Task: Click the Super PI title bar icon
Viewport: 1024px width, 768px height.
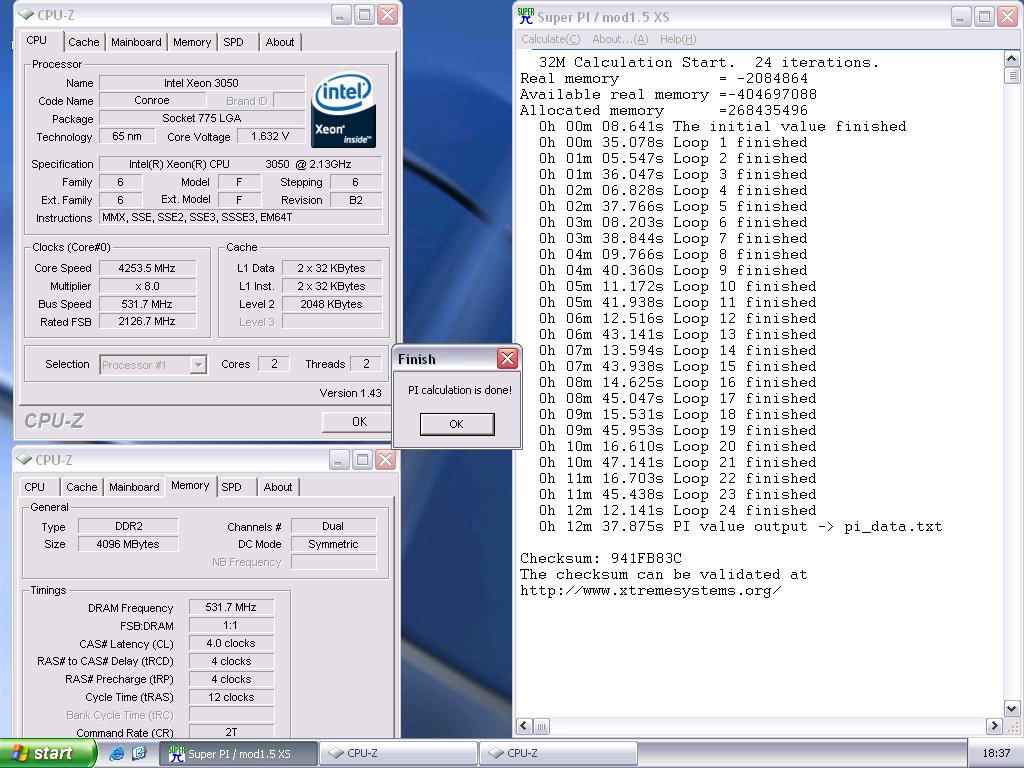Action: coord(525,16)
